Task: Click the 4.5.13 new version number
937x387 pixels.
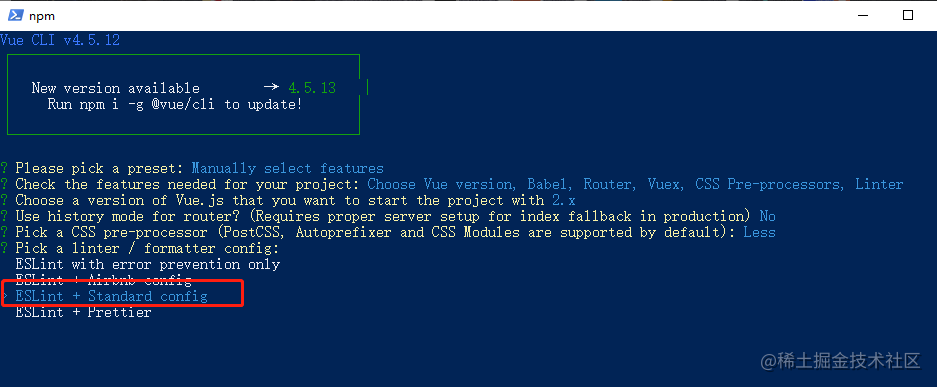Action: pyautogui.click(x=312, y=88)
